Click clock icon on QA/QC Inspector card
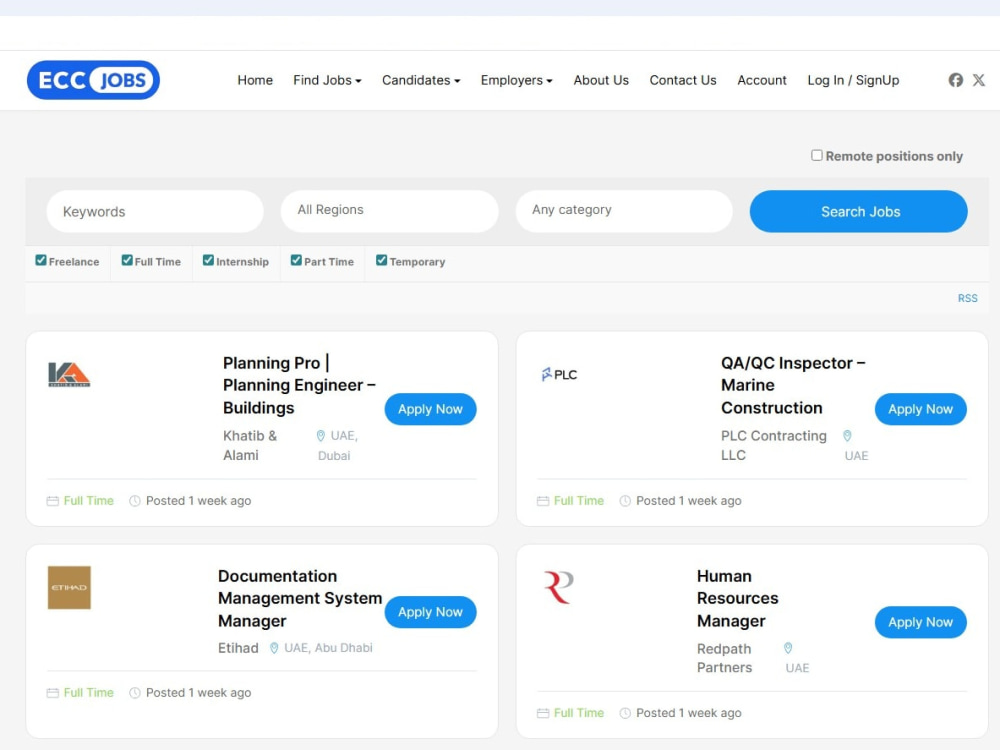Image resolution: width=1000 pixels, height=750 pixels. (x=625, y=501)
